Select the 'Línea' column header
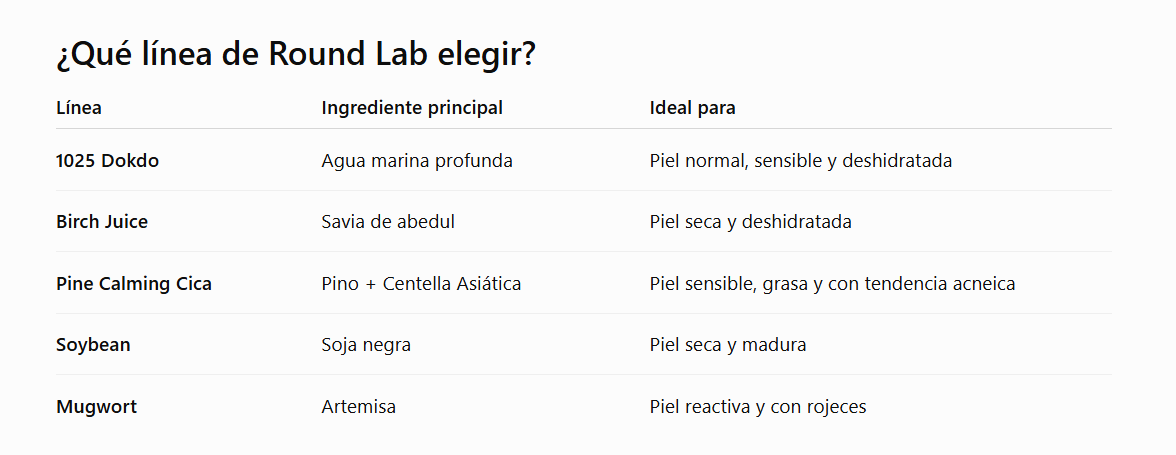 point(79,108)
